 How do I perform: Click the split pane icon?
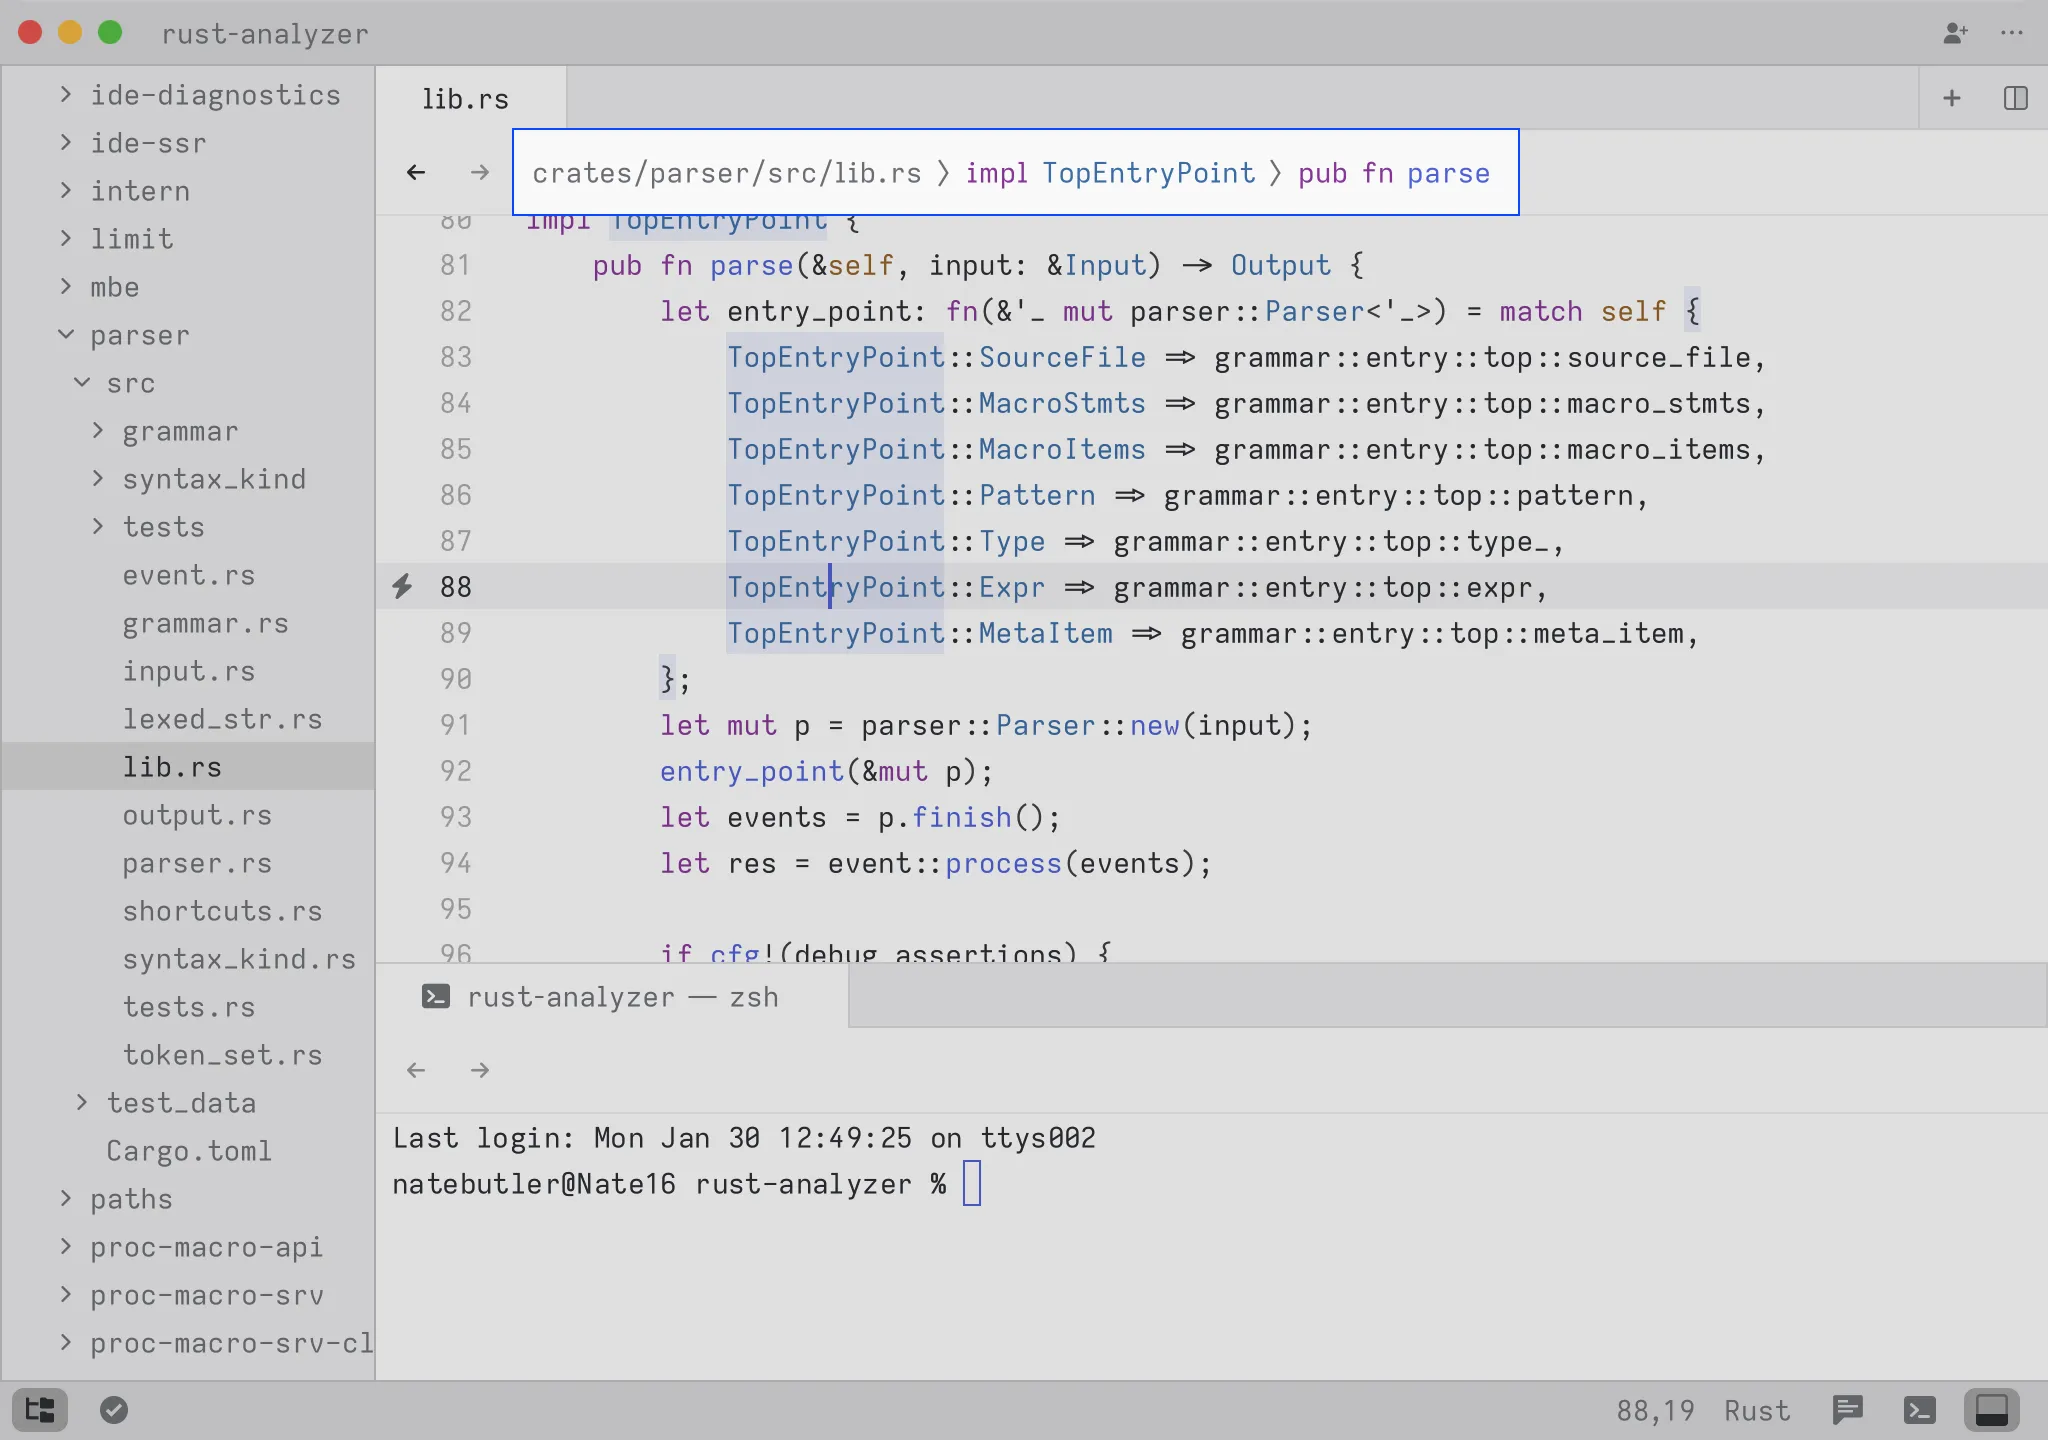tap(2015, 98)
